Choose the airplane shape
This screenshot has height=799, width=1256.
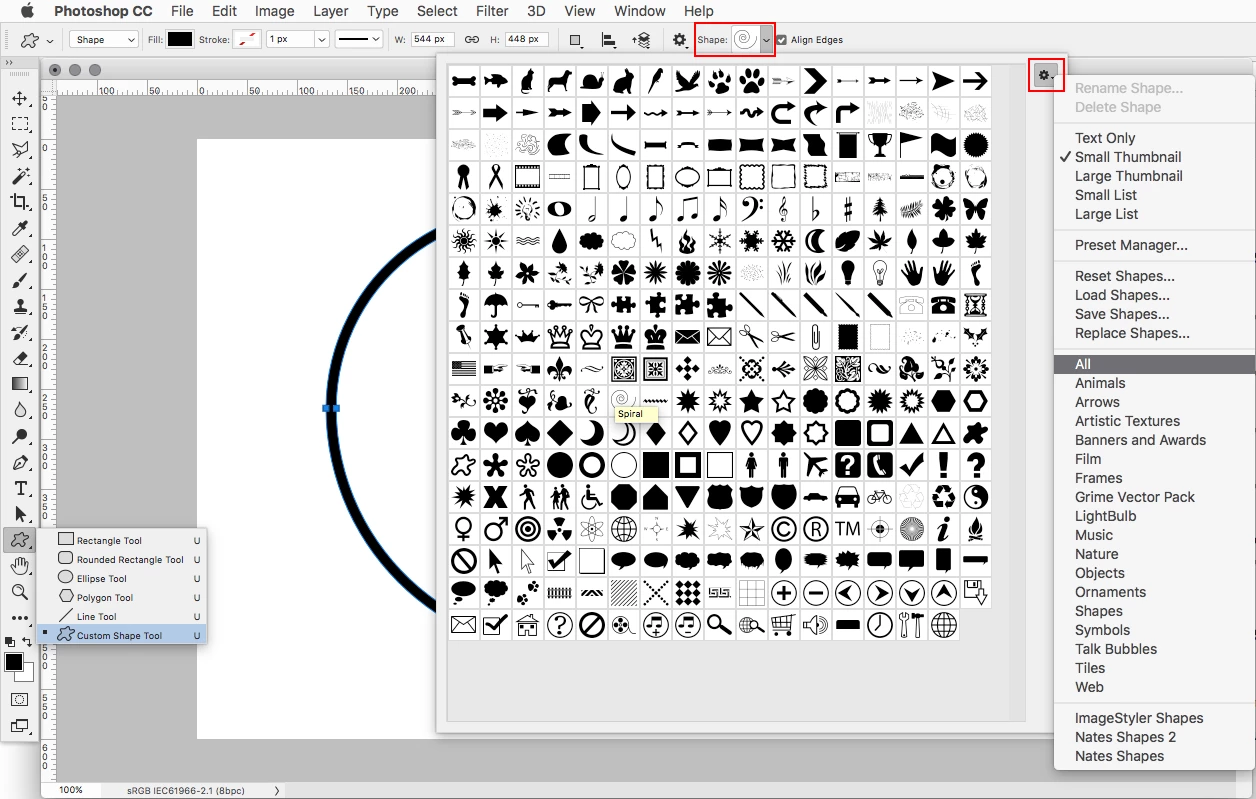click(x=815, y=465)
